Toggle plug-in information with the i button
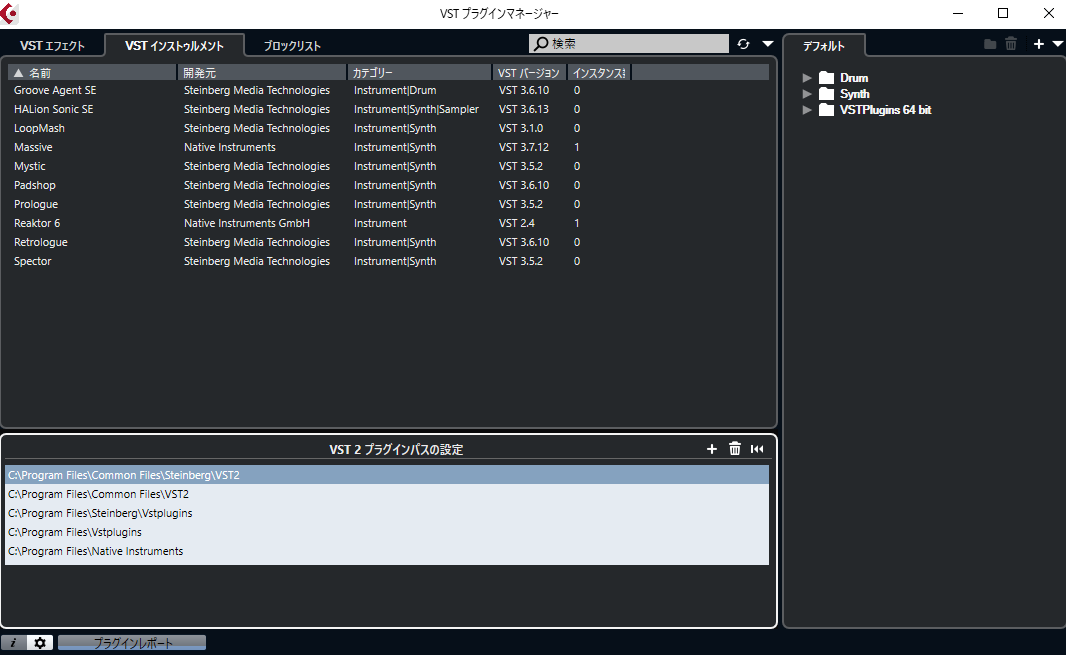This screenshot has height=655, width=1066. pos(14,643)
